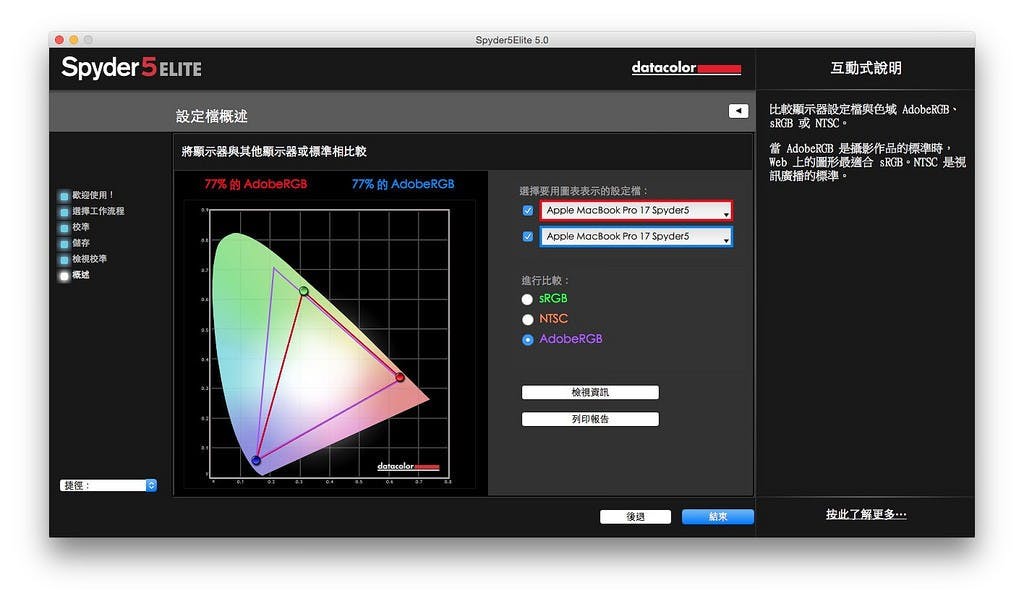Click the red 77% 的 AdobeRGB label

tap(255, 184)
